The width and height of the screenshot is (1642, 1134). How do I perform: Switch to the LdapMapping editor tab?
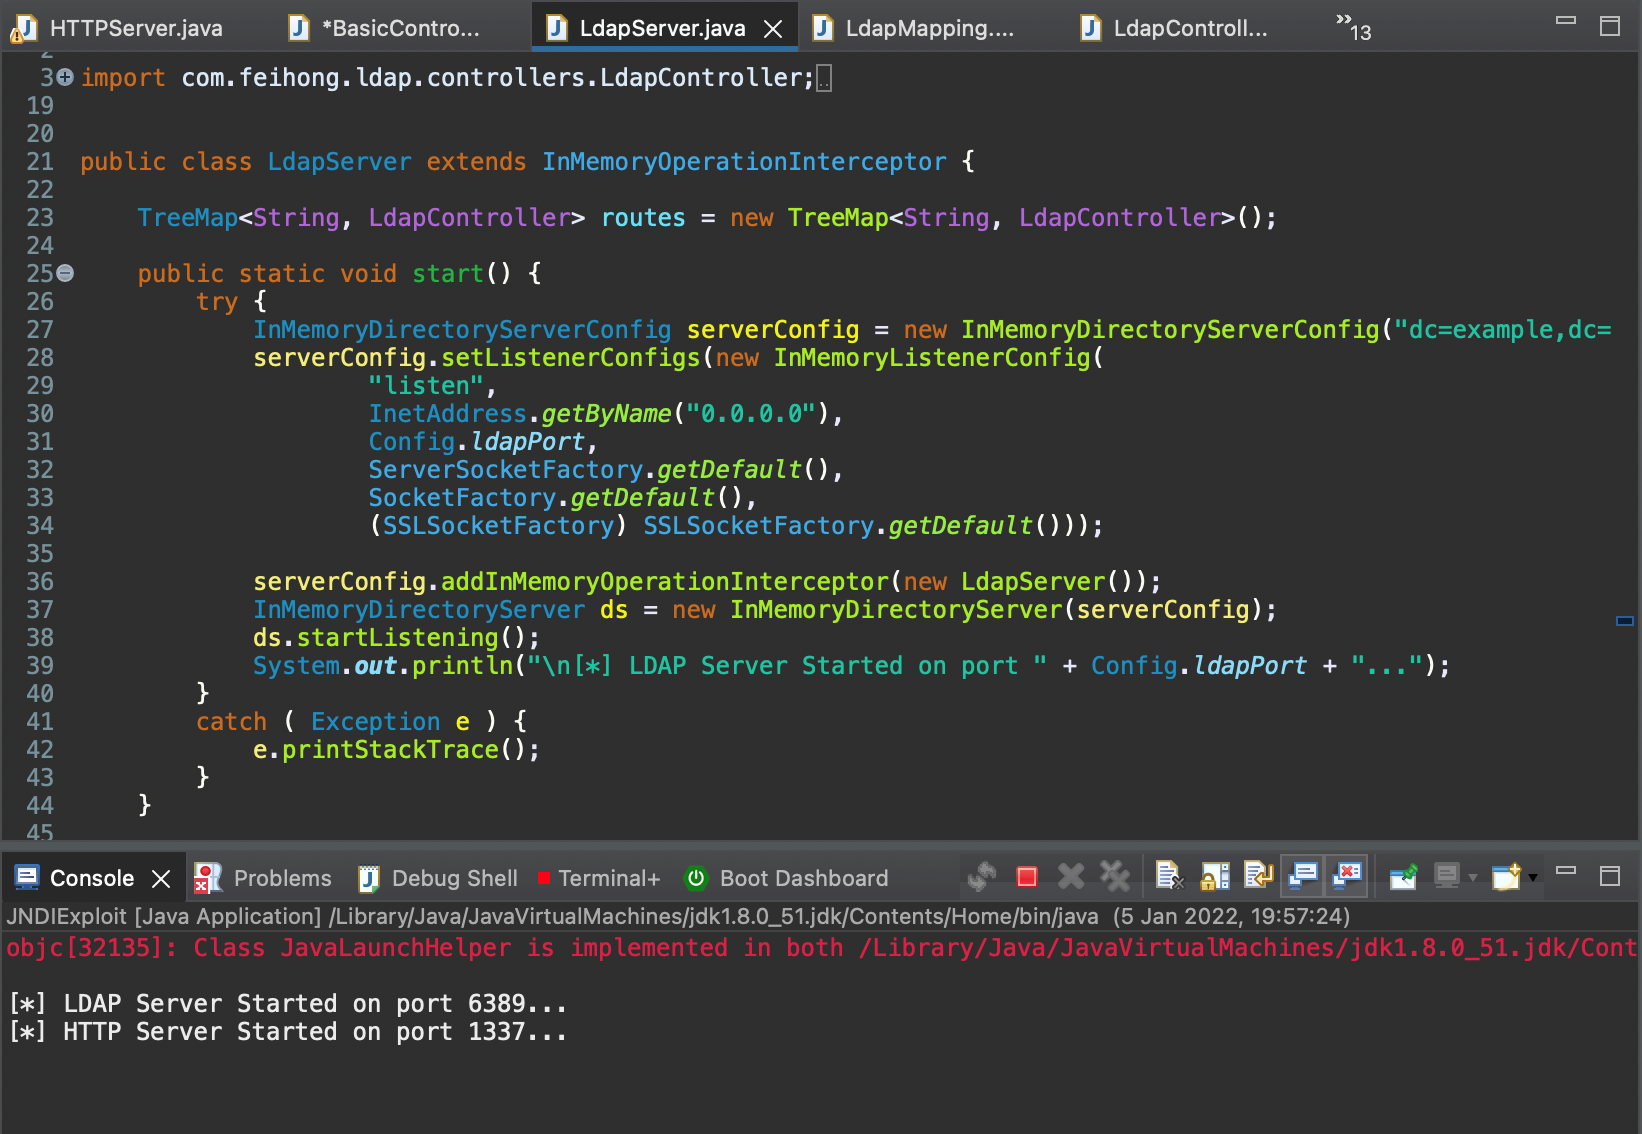[x=913, y=28]
